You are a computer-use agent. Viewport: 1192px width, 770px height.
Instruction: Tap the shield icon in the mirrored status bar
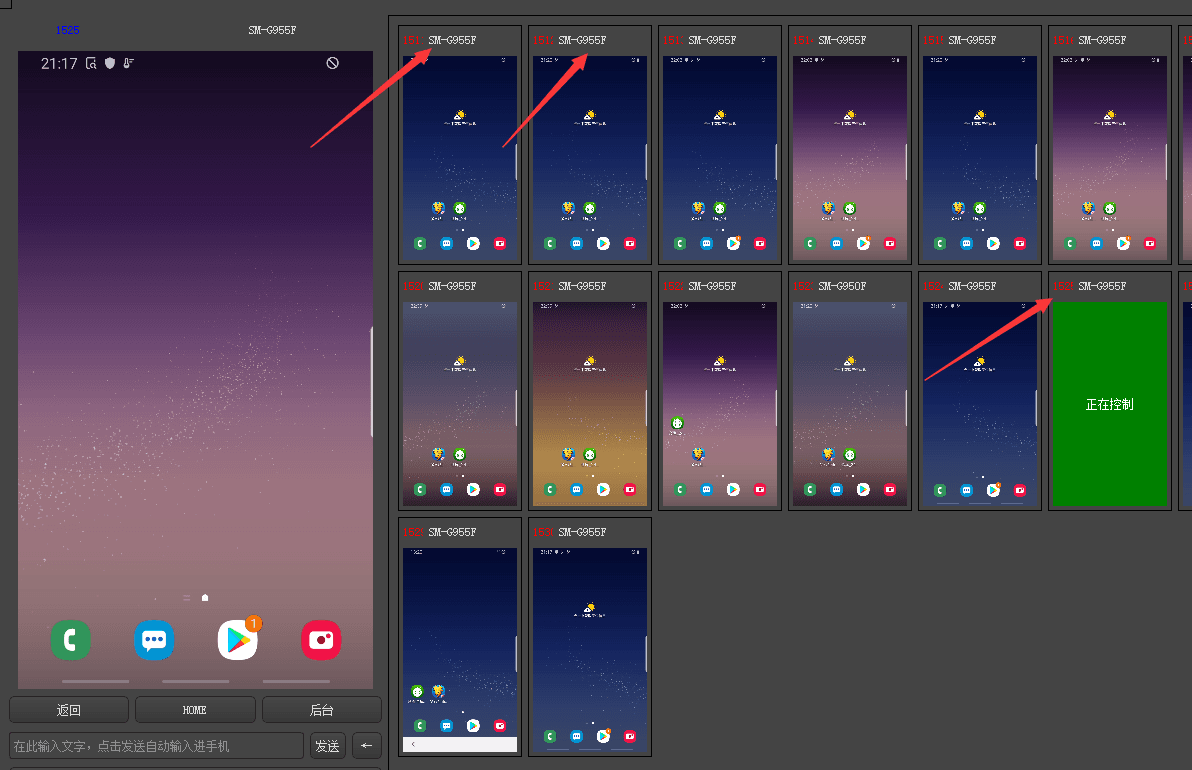(x=110, y=63)
